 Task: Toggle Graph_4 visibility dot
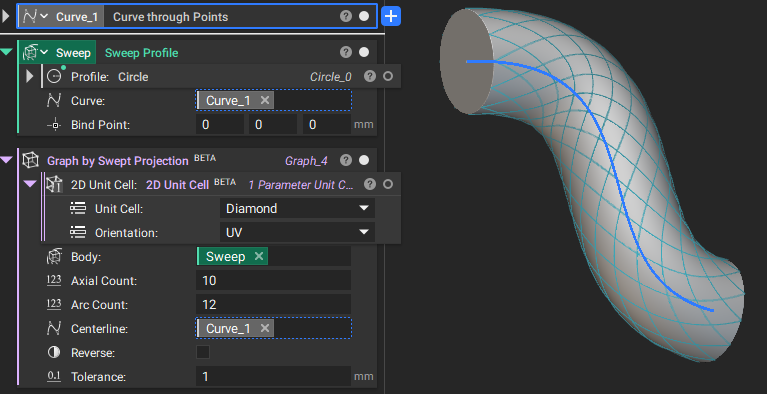pos(364,160)
